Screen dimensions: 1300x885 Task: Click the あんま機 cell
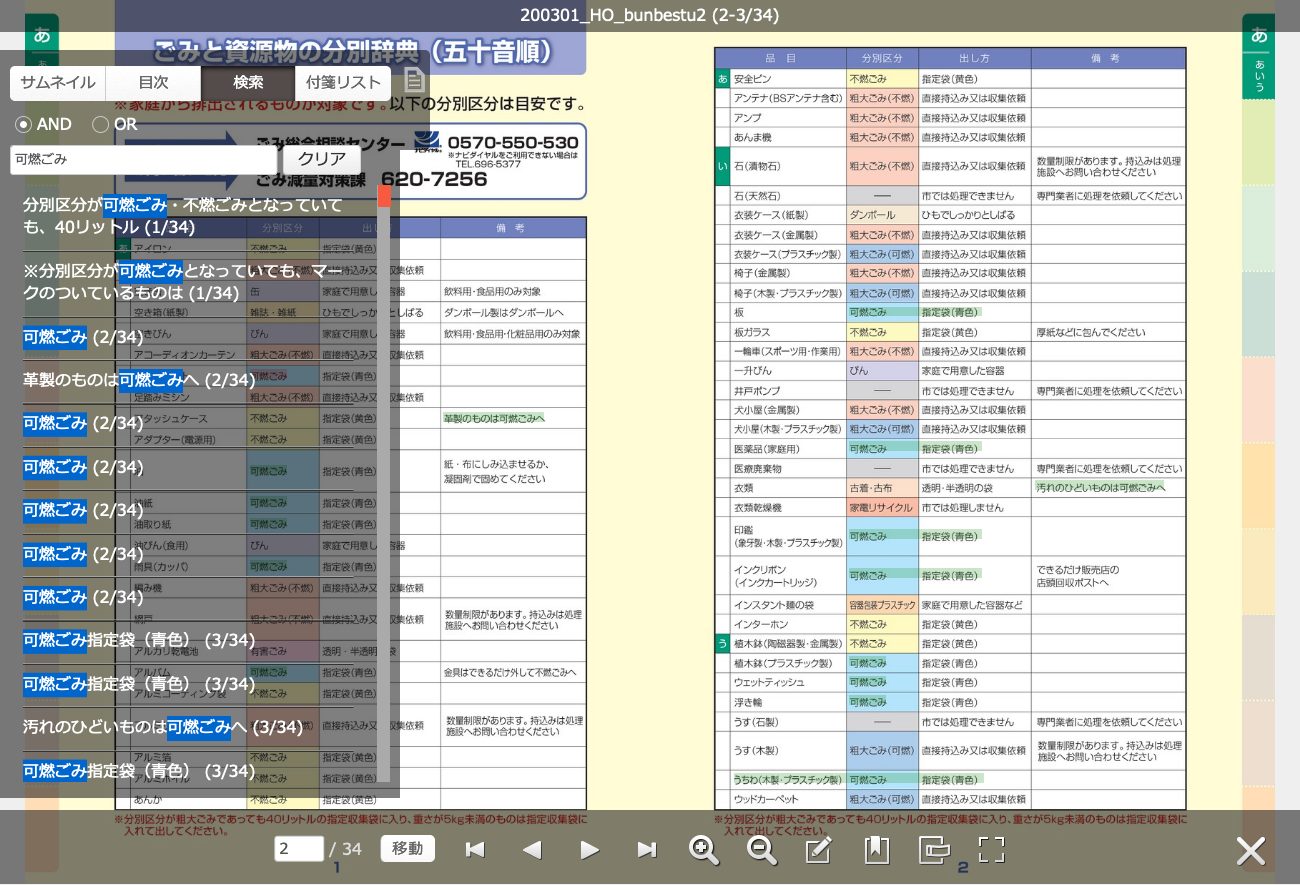788,137
